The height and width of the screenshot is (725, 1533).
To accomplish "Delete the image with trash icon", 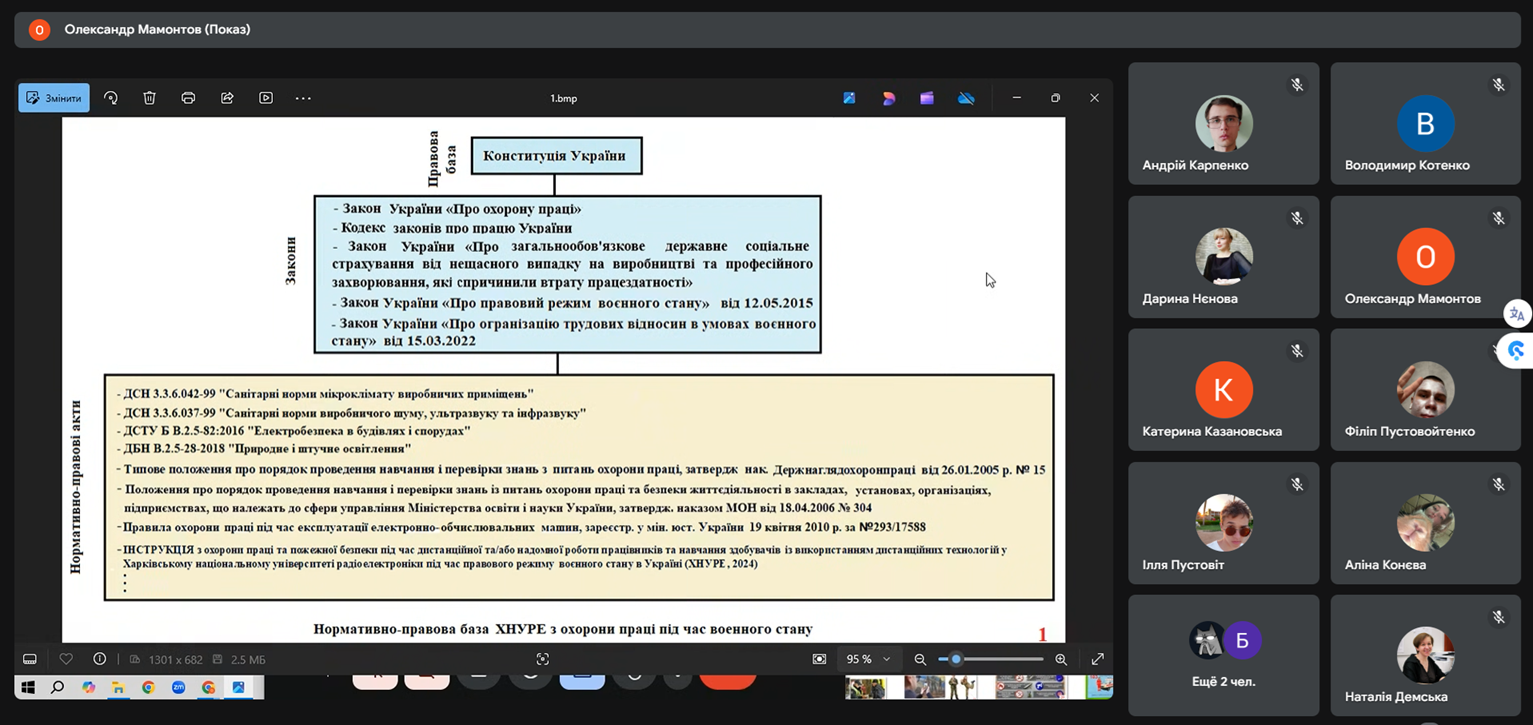I will coord(149,98).
